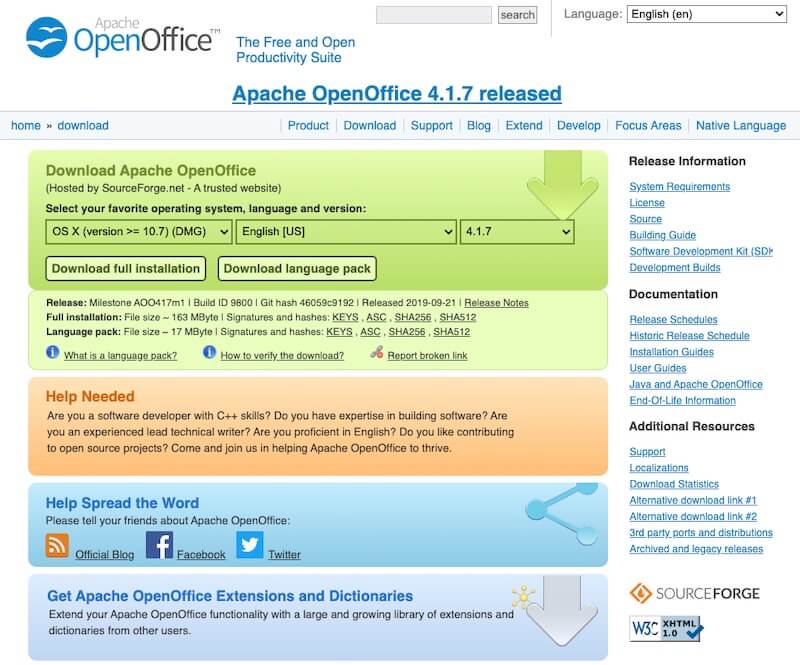Click Download full installation button

pyautogui.click(x=126, y=268)
